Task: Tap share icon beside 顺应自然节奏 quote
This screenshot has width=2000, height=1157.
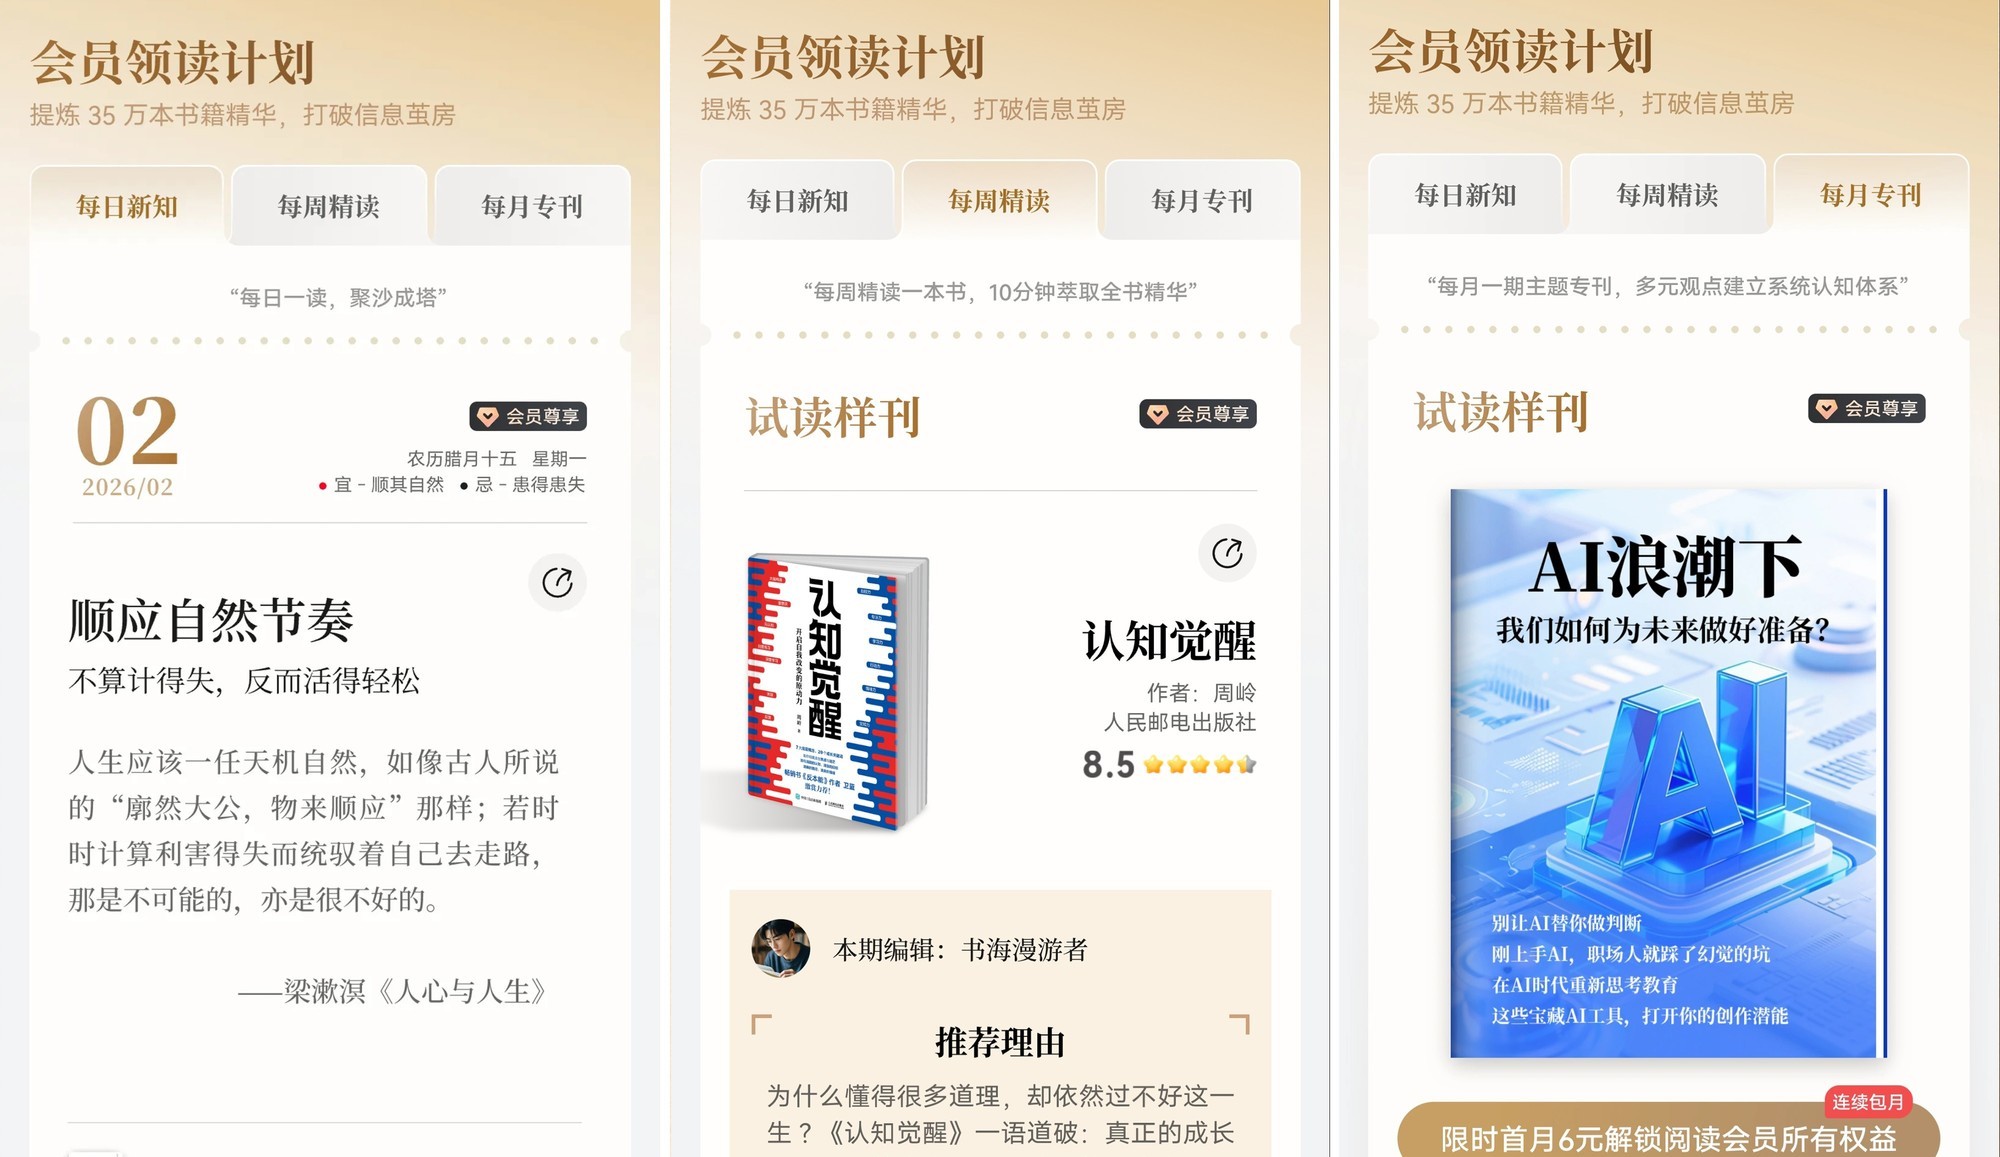Action: 557,582
